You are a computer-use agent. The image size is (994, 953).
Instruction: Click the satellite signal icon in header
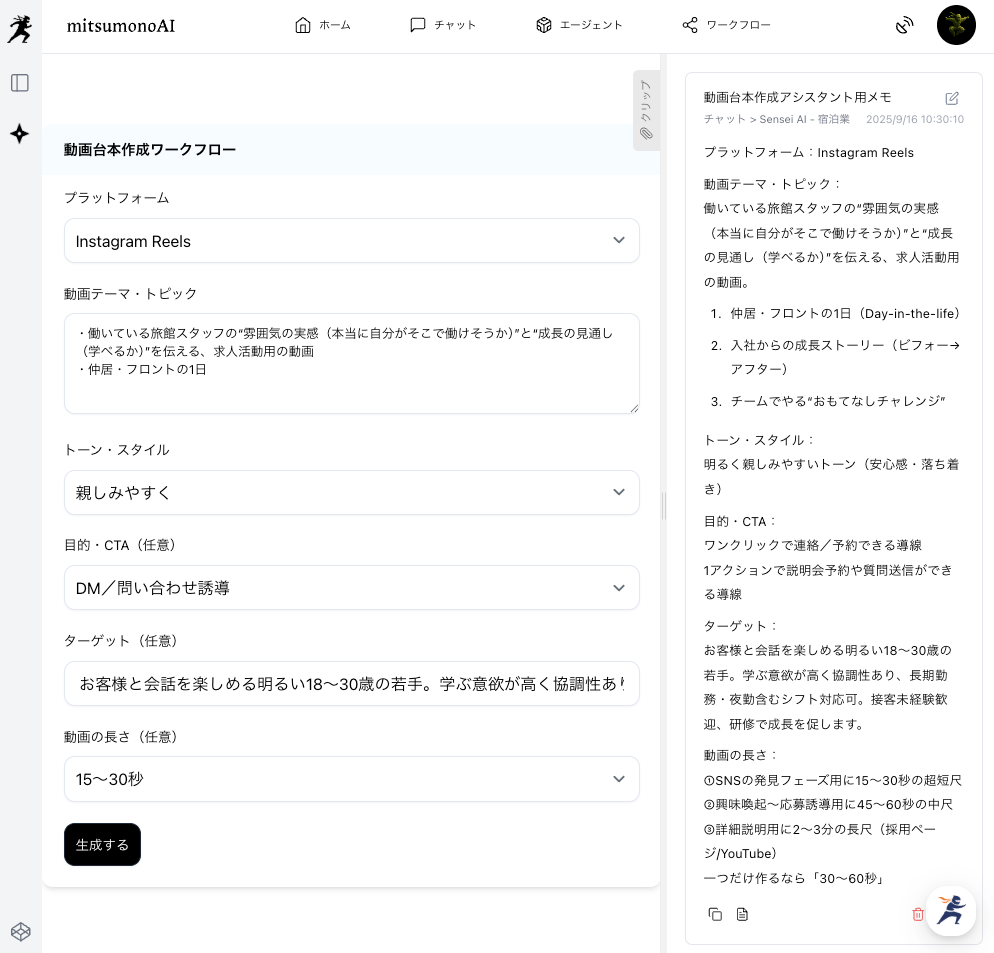905,26
